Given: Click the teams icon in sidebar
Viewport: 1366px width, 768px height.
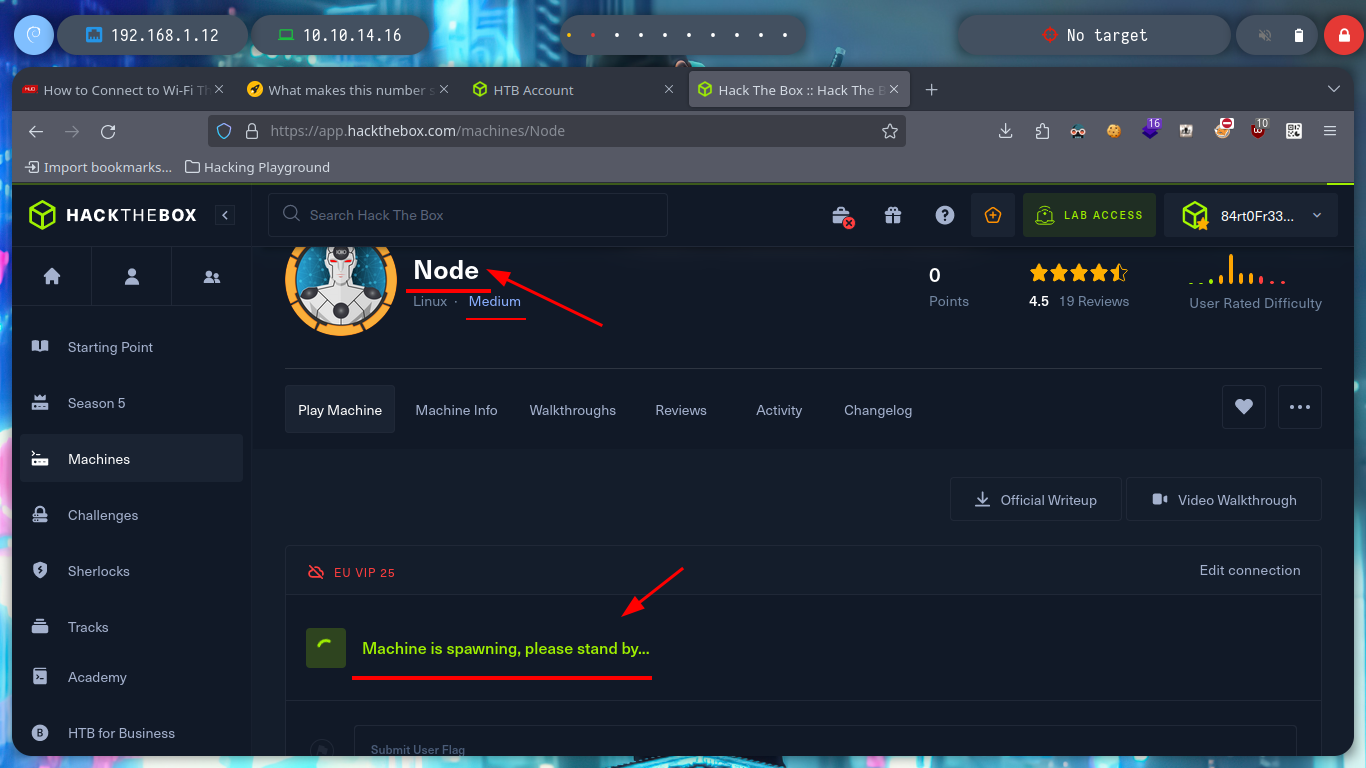Looking at the screenshot, I should (x=211, y=277).
